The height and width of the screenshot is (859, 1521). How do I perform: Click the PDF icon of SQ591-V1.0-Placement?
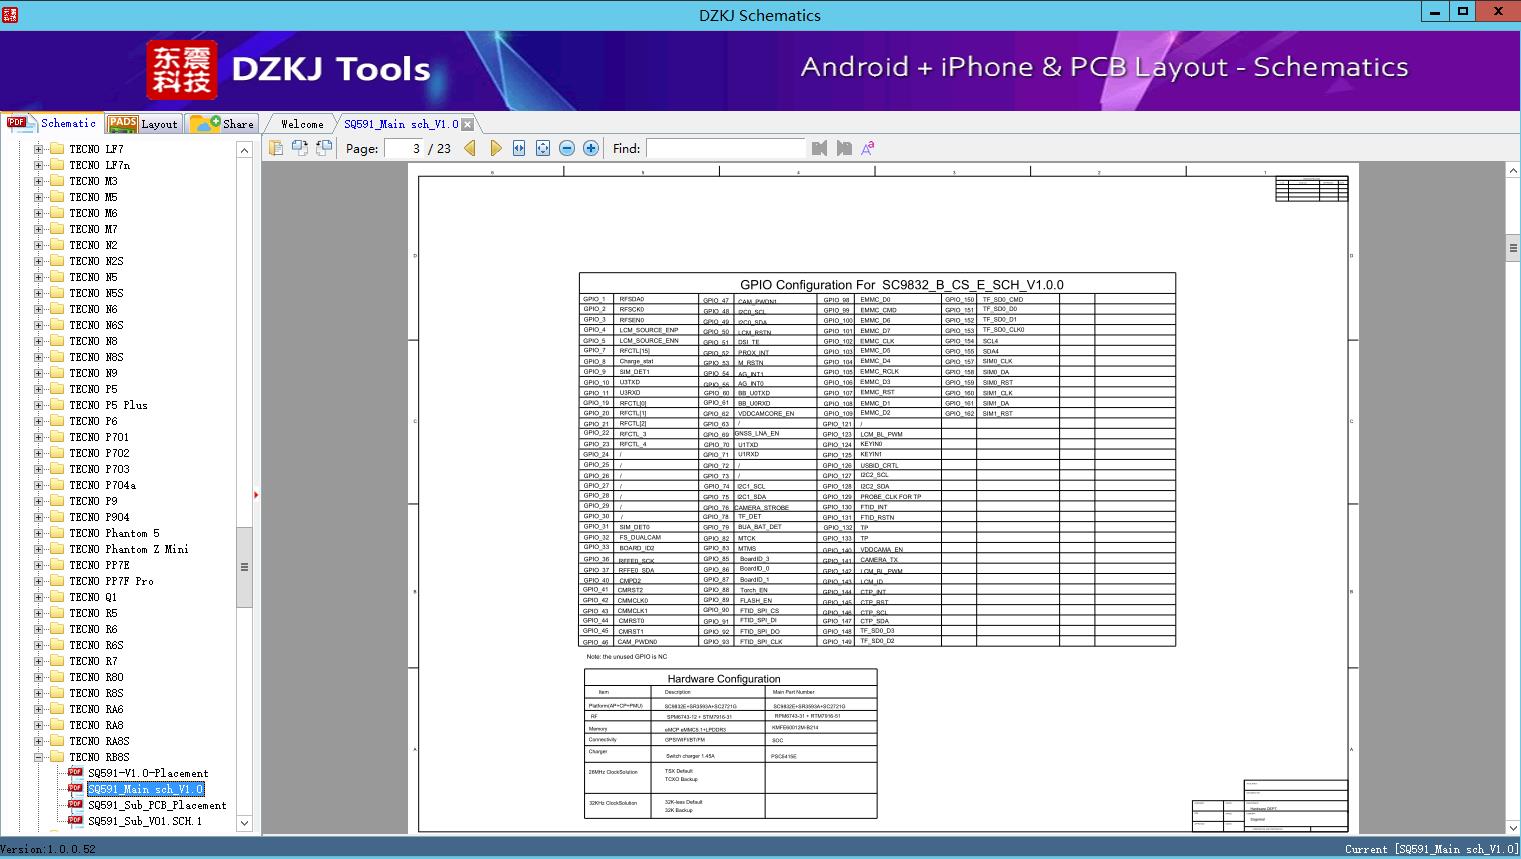coord(75,773)
